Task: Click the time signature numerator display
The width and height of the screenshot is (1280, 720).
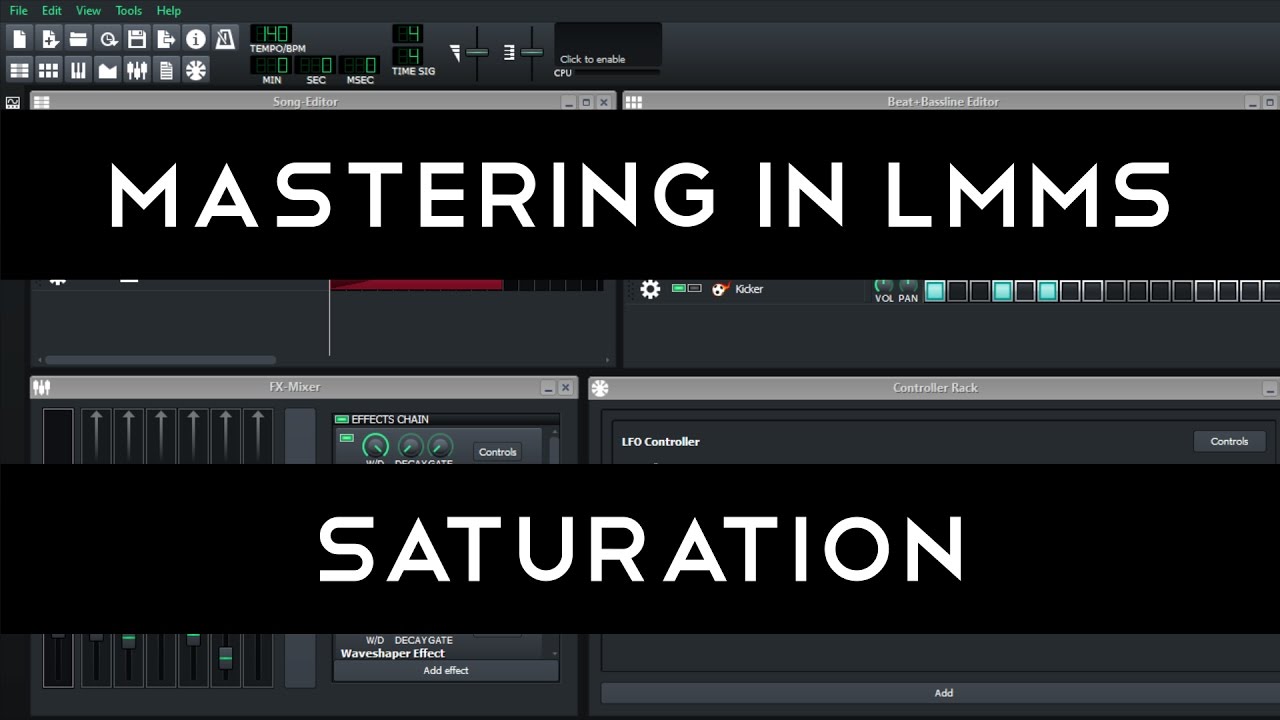Action: [407, 33]
